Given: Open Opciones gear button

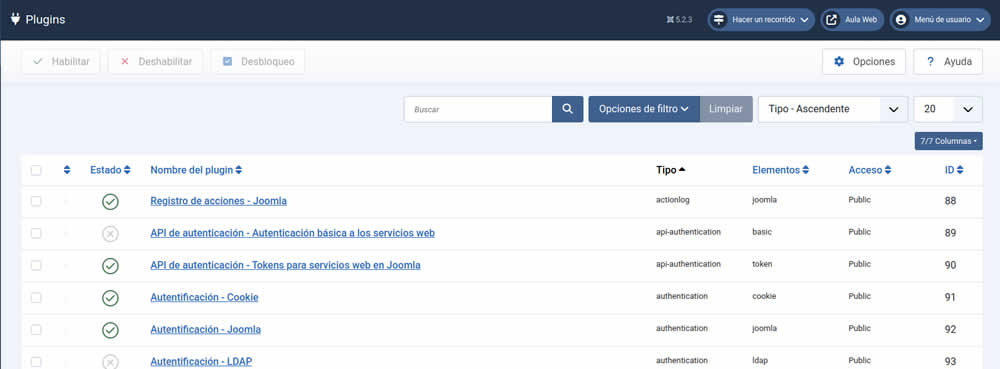Looking at the screenshot, I should tap(864, 62).
